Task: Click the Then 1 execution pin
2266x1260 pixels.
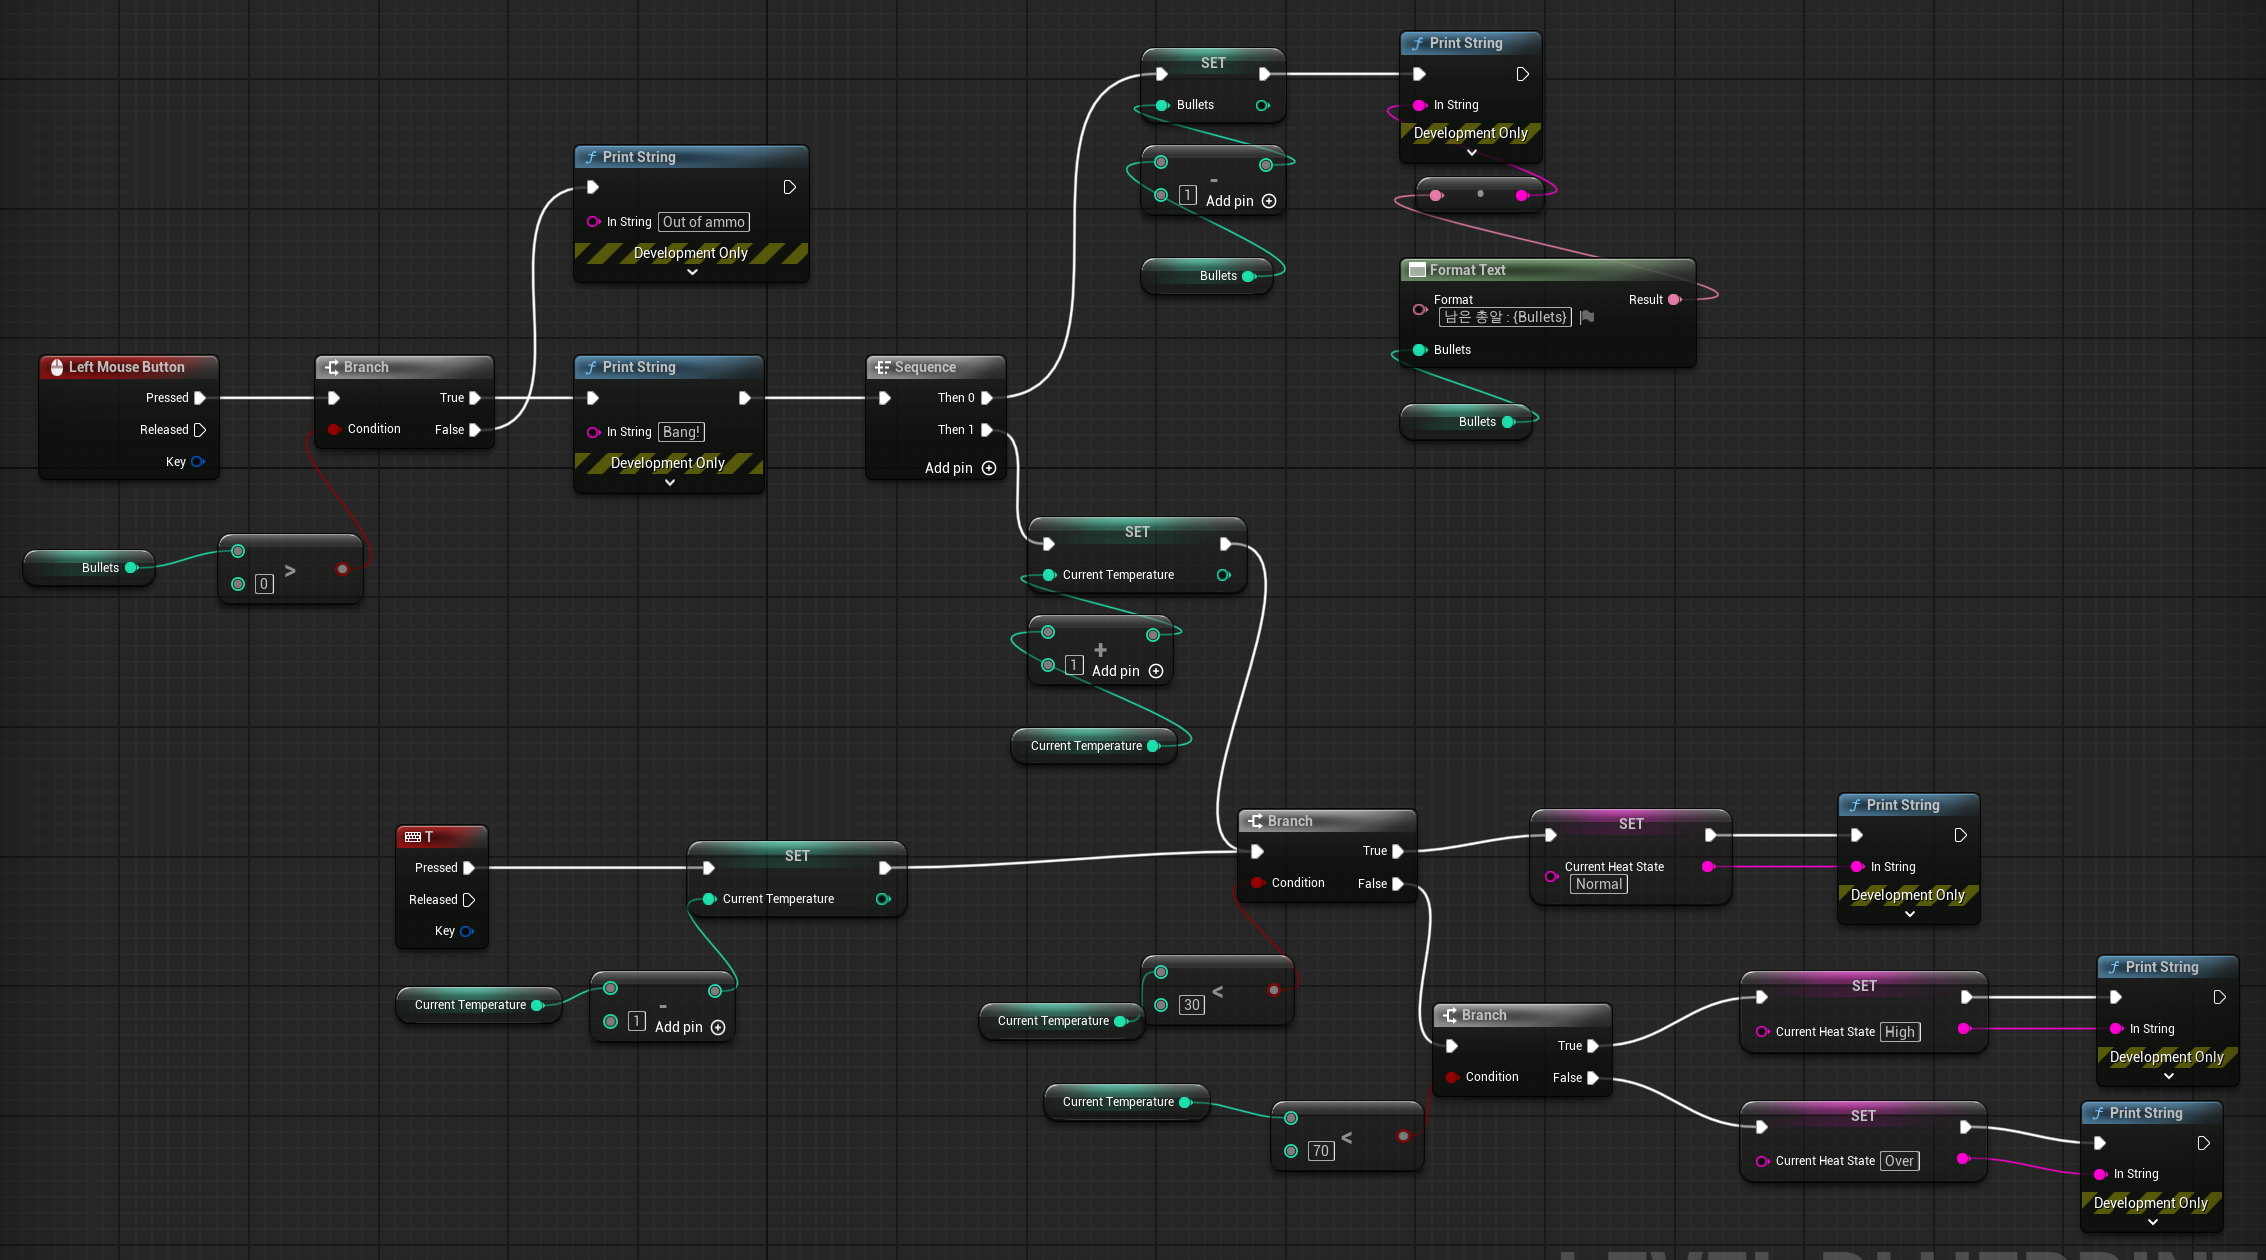Action: pyautogui.click(x=987, y=430)
